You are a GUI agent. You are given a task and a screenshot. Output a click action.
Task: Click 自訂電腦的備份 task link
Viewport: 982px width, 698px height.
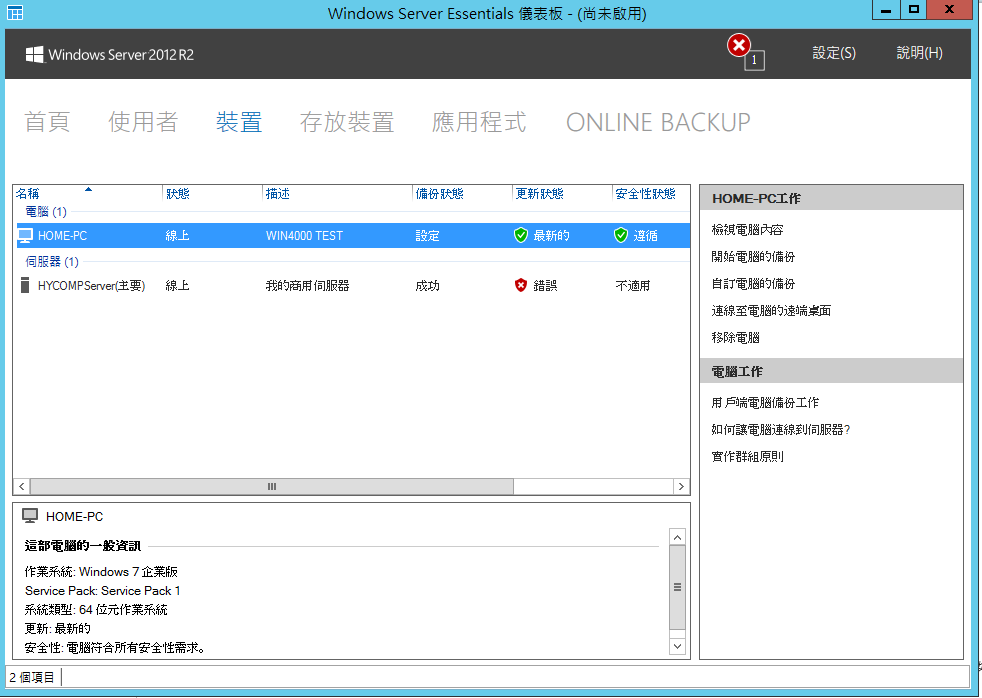(753, 284)
